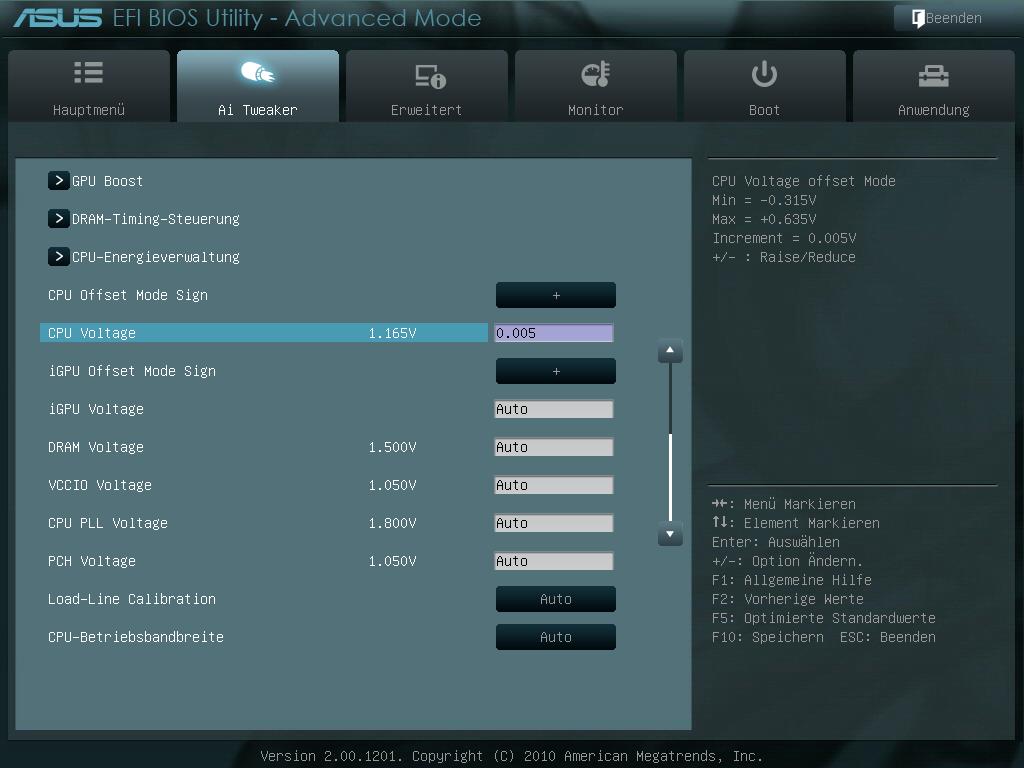Expand CPU-Energieverwaltung submenu arrow
Screen dimensions: 1024x768
(x=59, y=256)
